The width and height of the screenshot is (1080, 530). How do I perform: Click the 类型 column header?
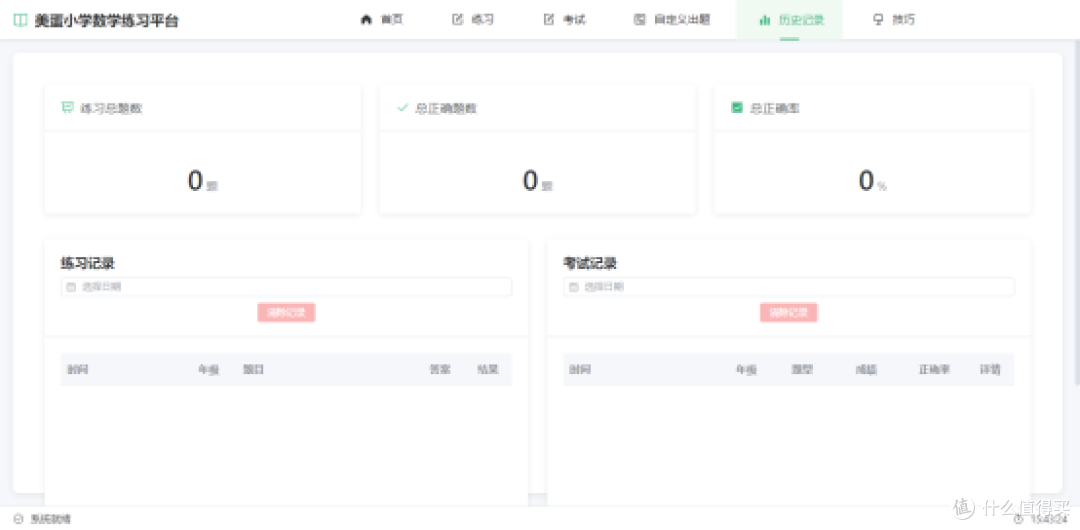pos(802,370)
